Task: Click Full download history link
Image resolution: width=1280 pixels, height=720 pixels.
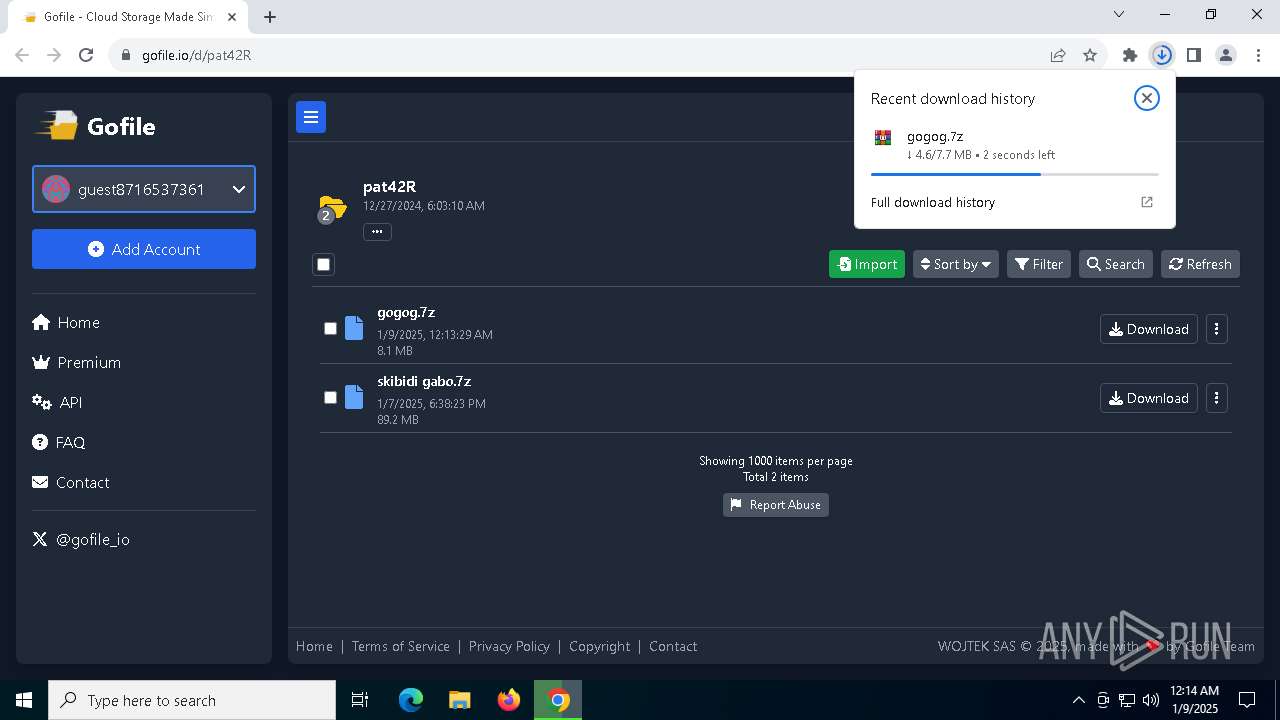Action: coord(933,202)
